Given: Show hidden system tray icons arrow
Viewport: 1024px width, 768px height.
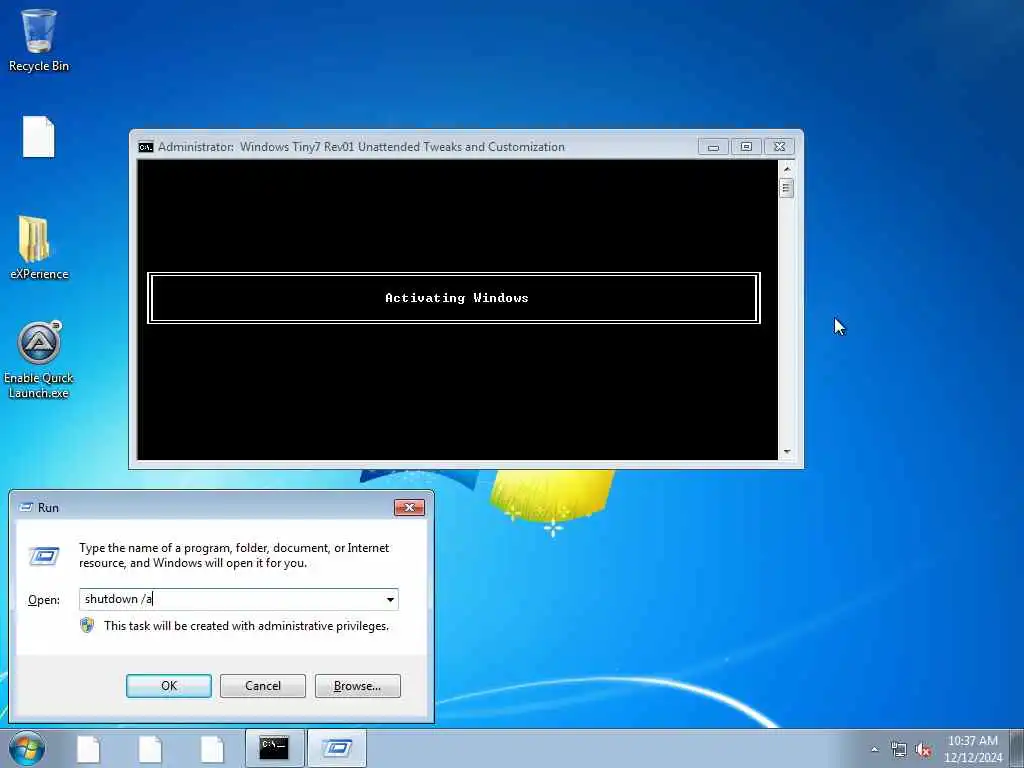Looking at the screenshot, I should click(x=874, y=750).
